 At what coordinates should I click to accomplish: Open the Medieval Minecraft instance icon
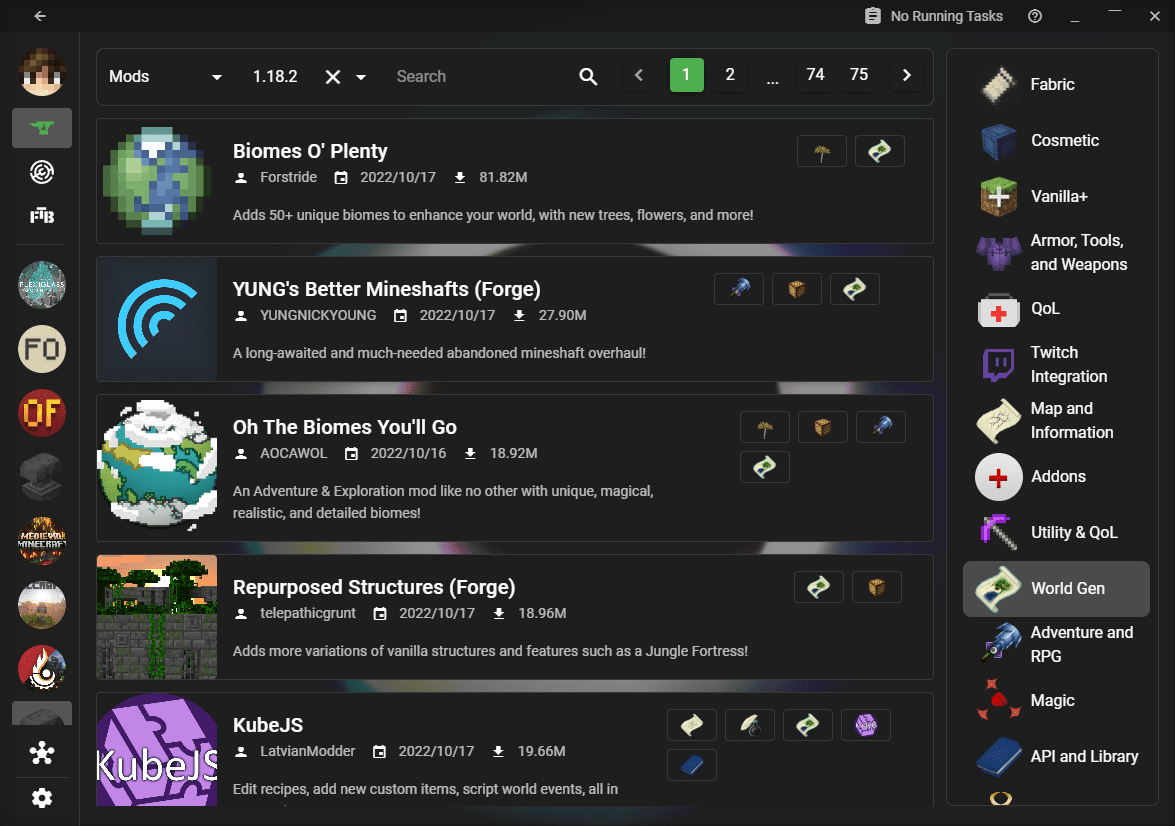[x=42, y=540]
